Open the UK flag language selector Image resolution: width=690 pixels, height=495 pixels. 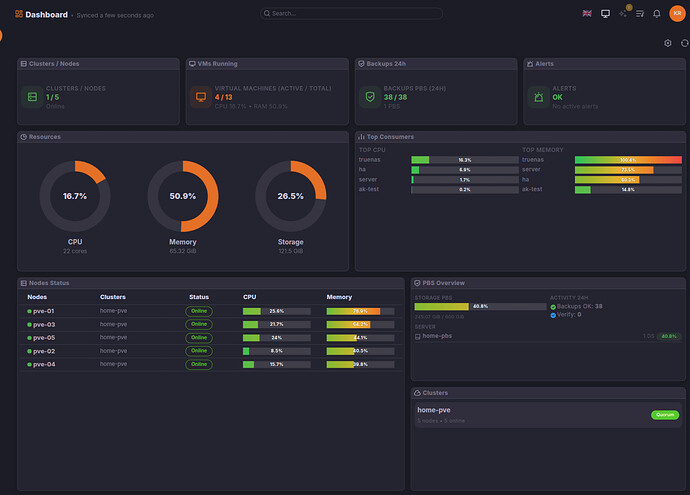coord(586,14)
